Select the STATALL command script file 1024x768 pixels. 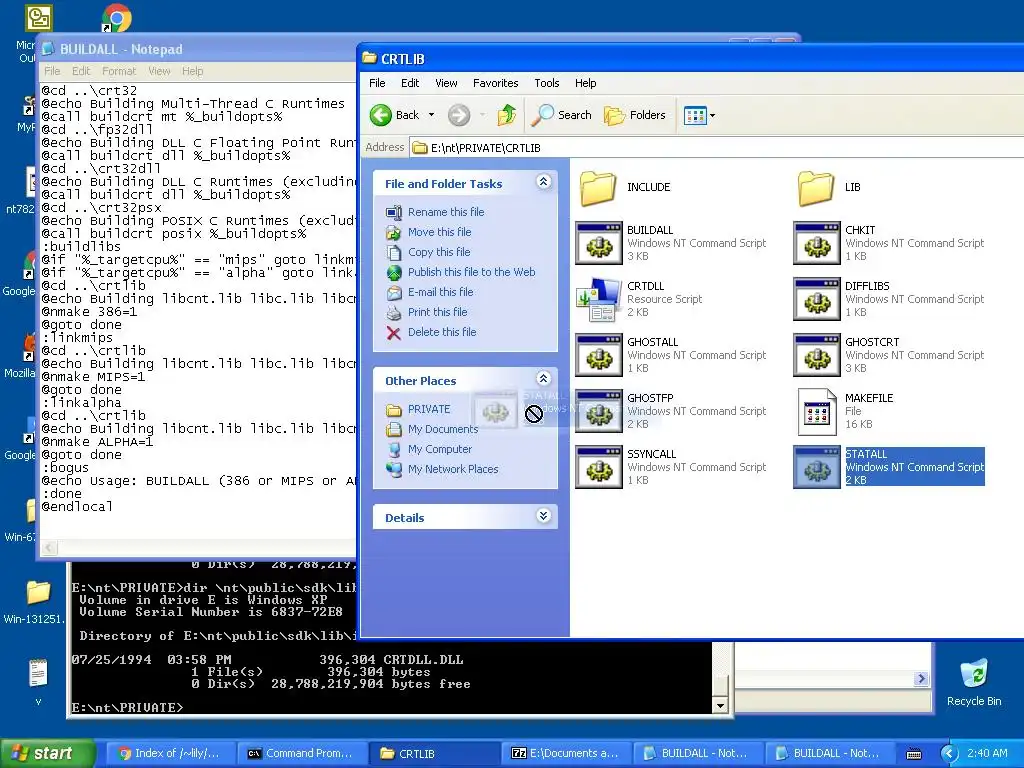pos(889,468)
